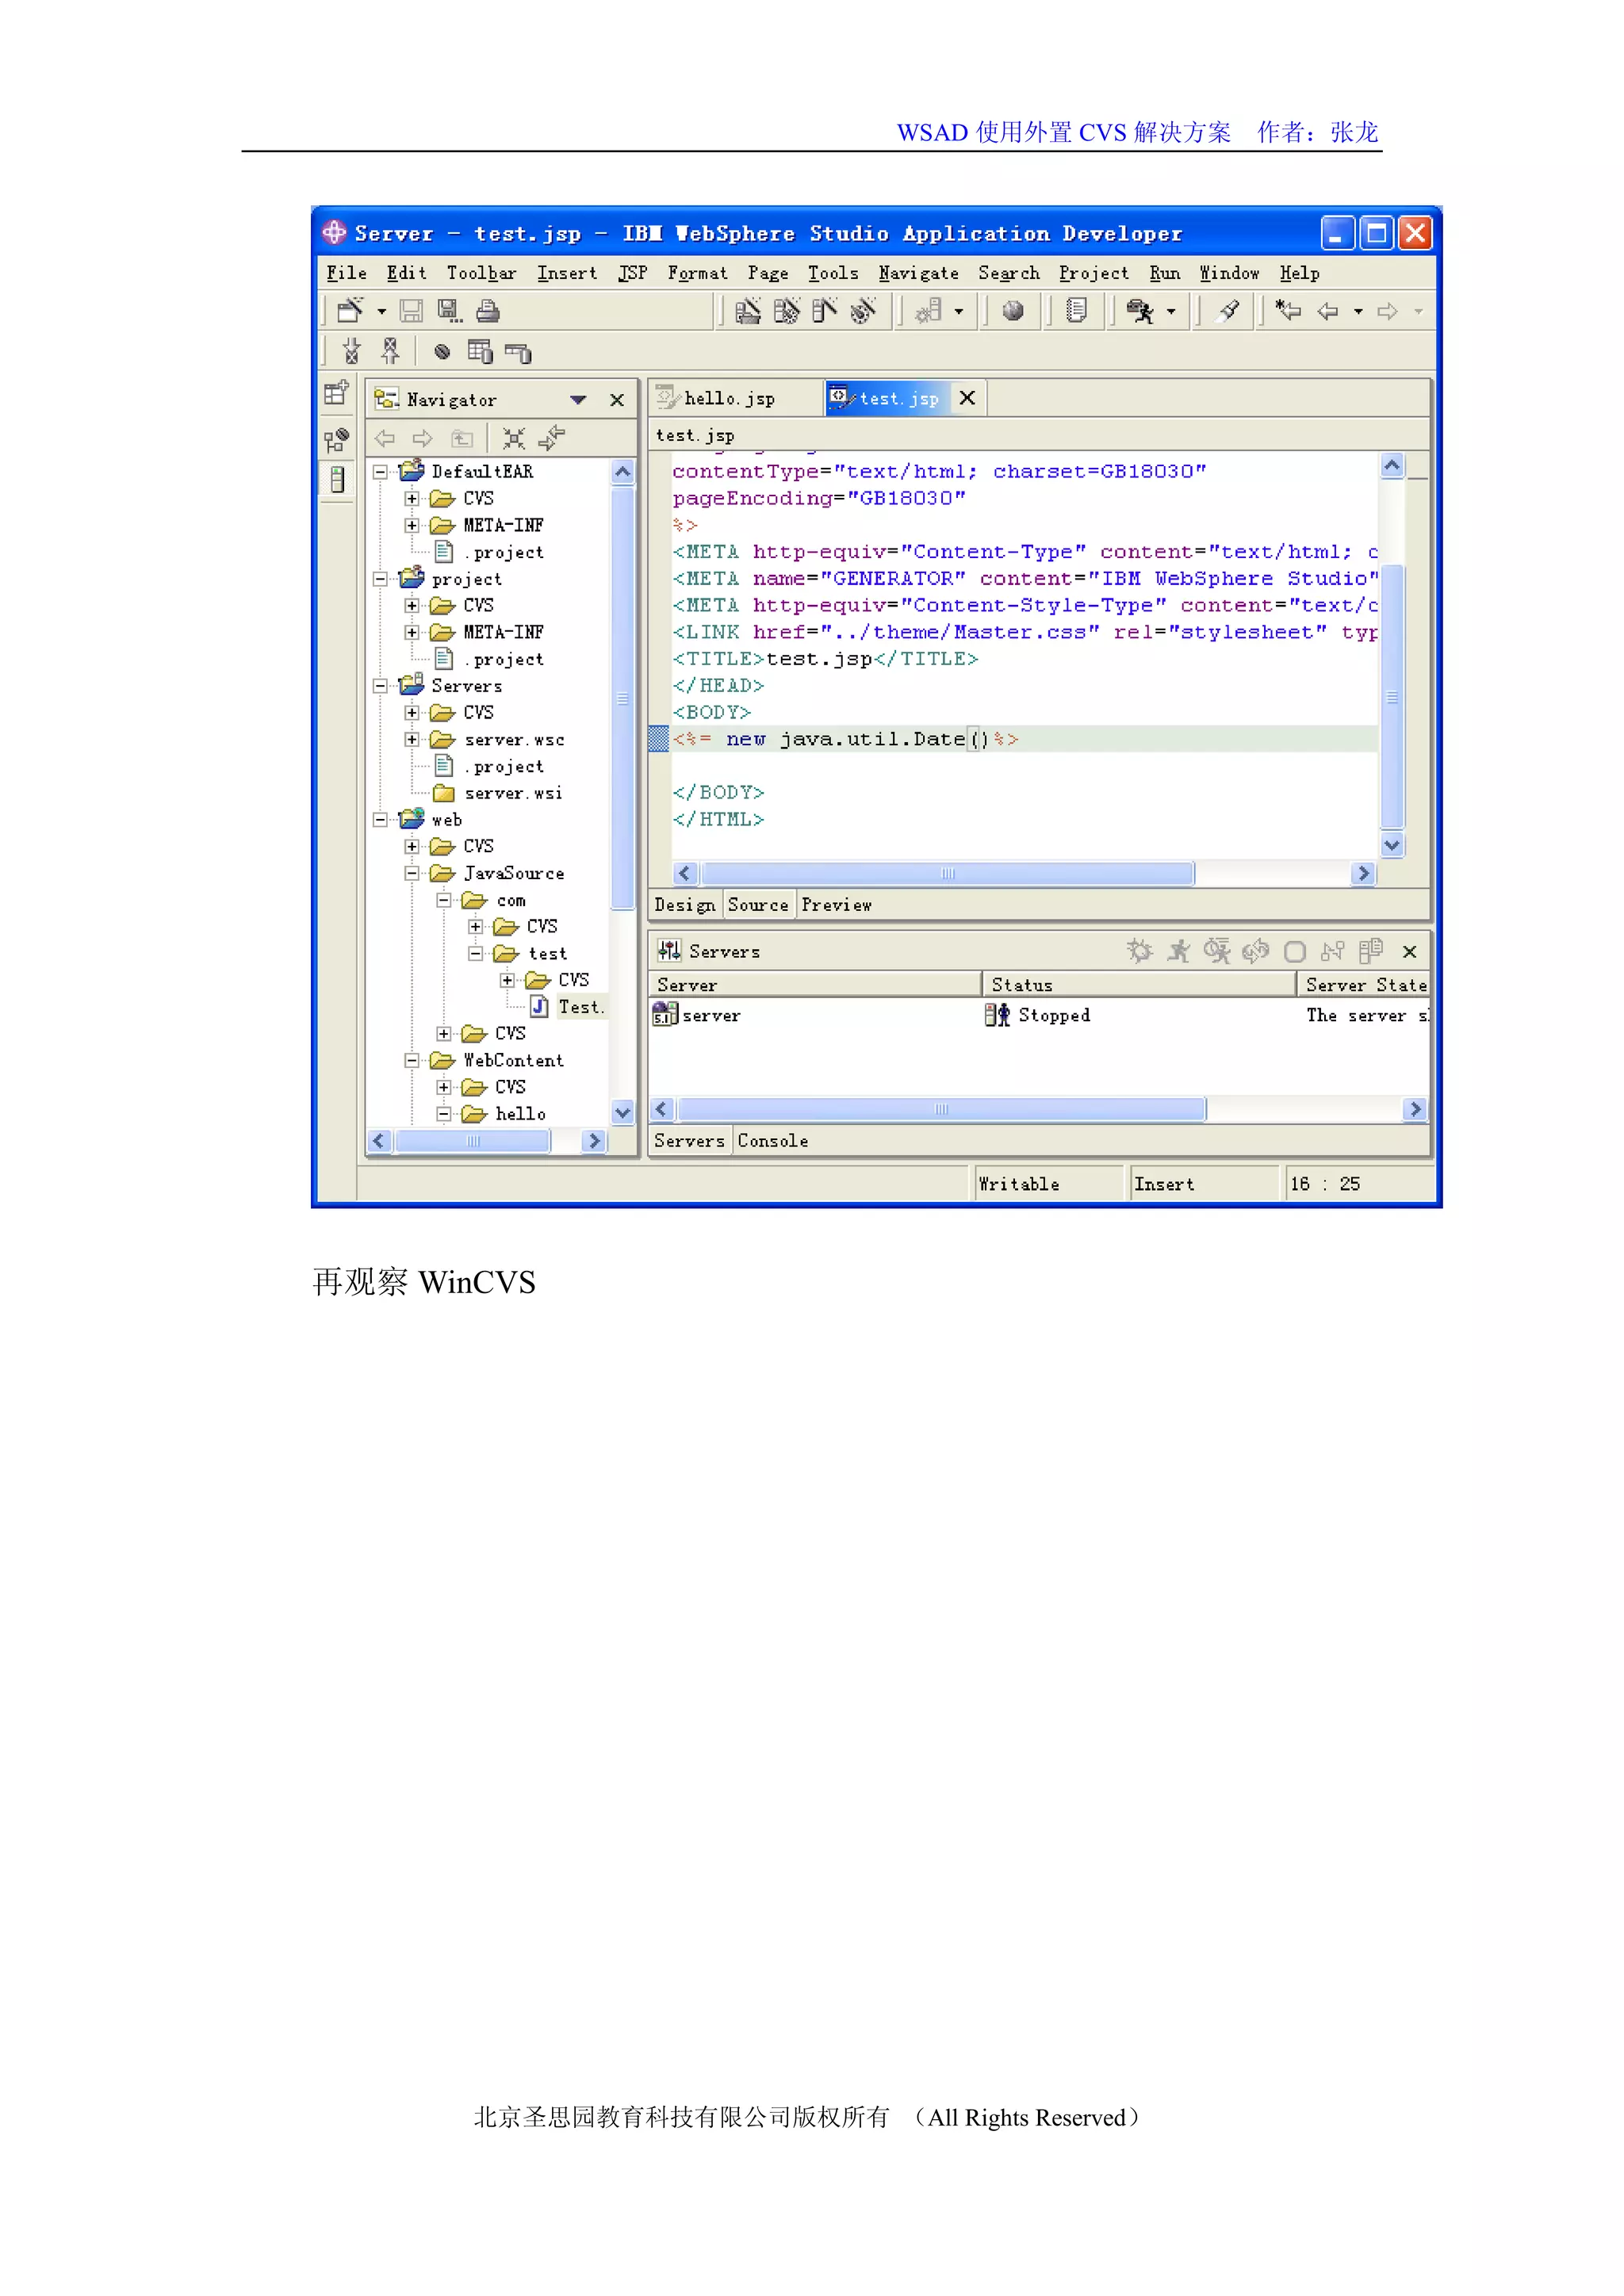Click the Servers view horizontal scroll right arrow
1624x2296 pixels.
click(x=1415, y=1109)
